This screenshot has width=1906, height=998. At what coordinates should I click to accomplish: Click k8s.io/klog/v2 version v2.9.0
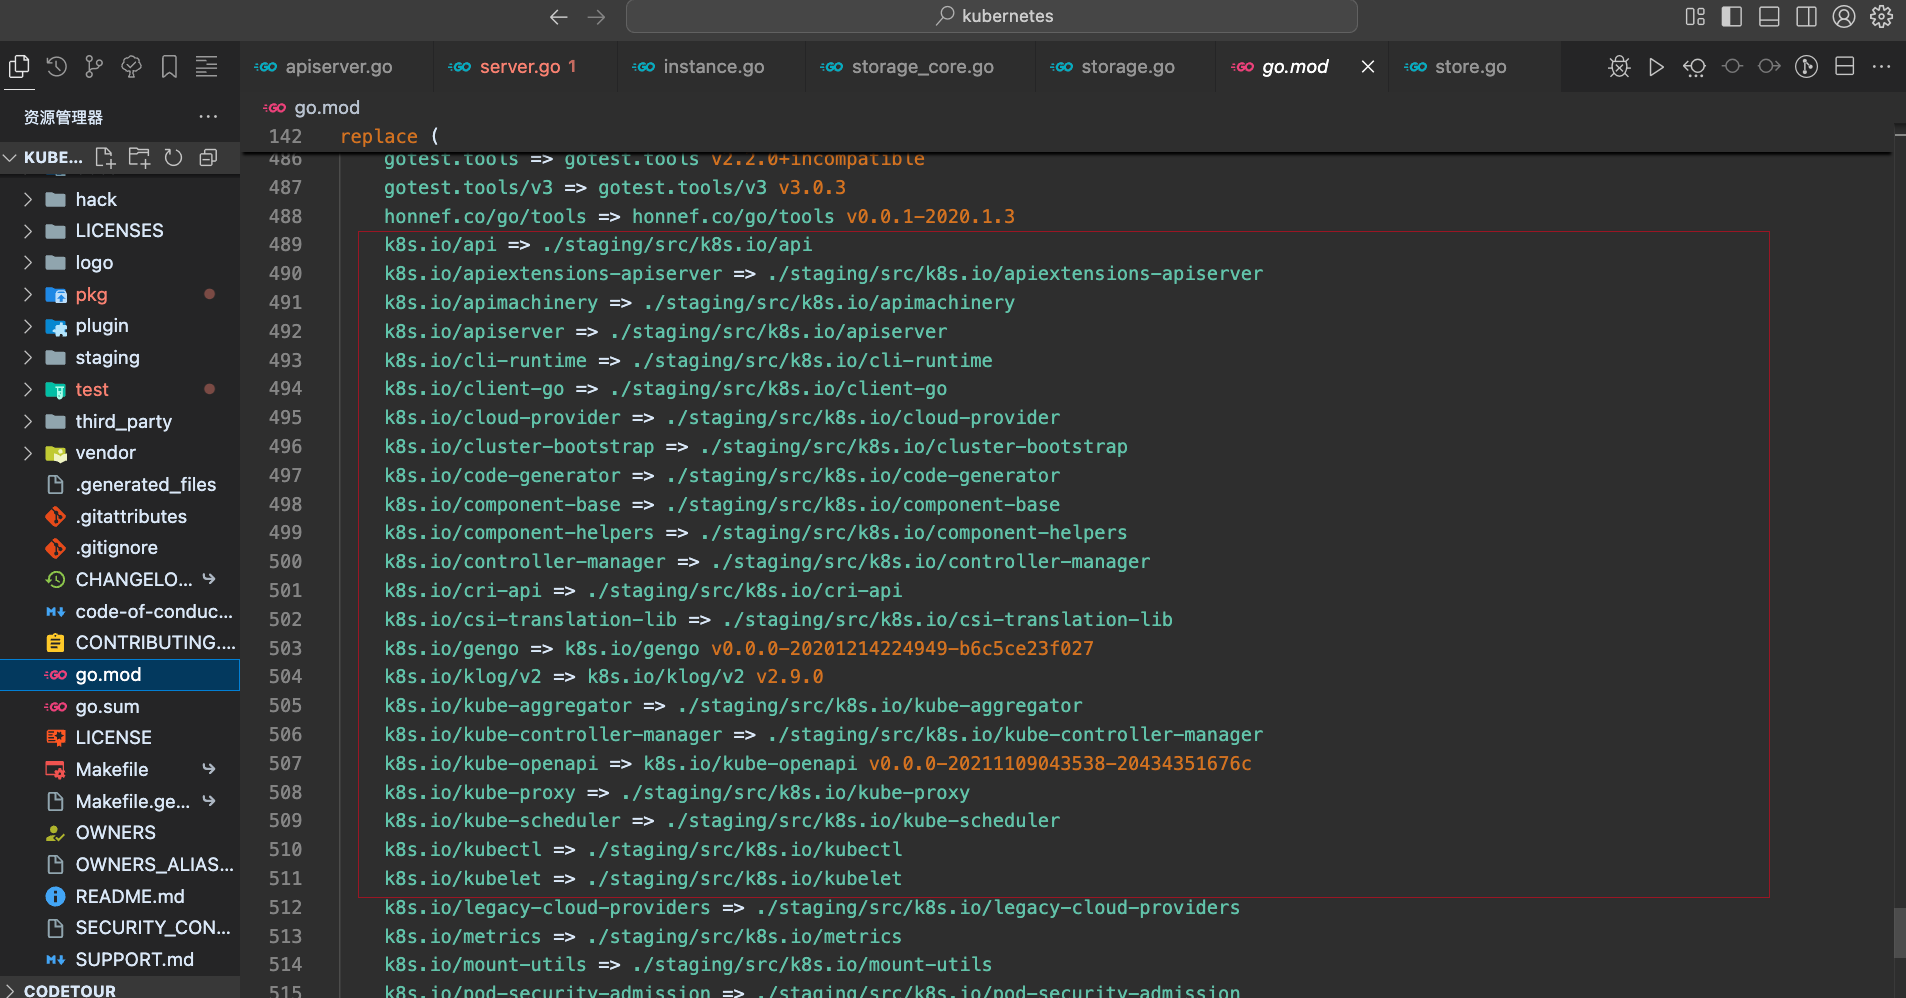coord(789,677)
